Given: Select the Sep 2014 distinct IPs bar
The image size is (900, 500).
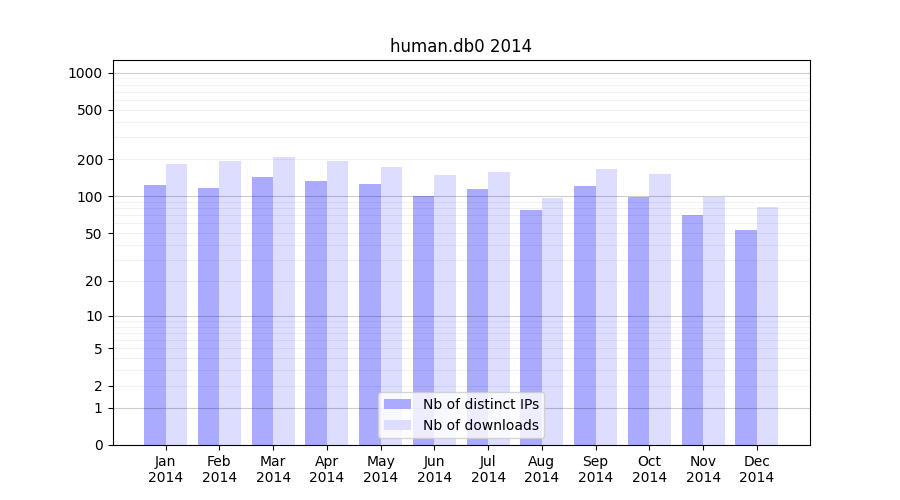Looking at the screenshot, I should [584, 315].
